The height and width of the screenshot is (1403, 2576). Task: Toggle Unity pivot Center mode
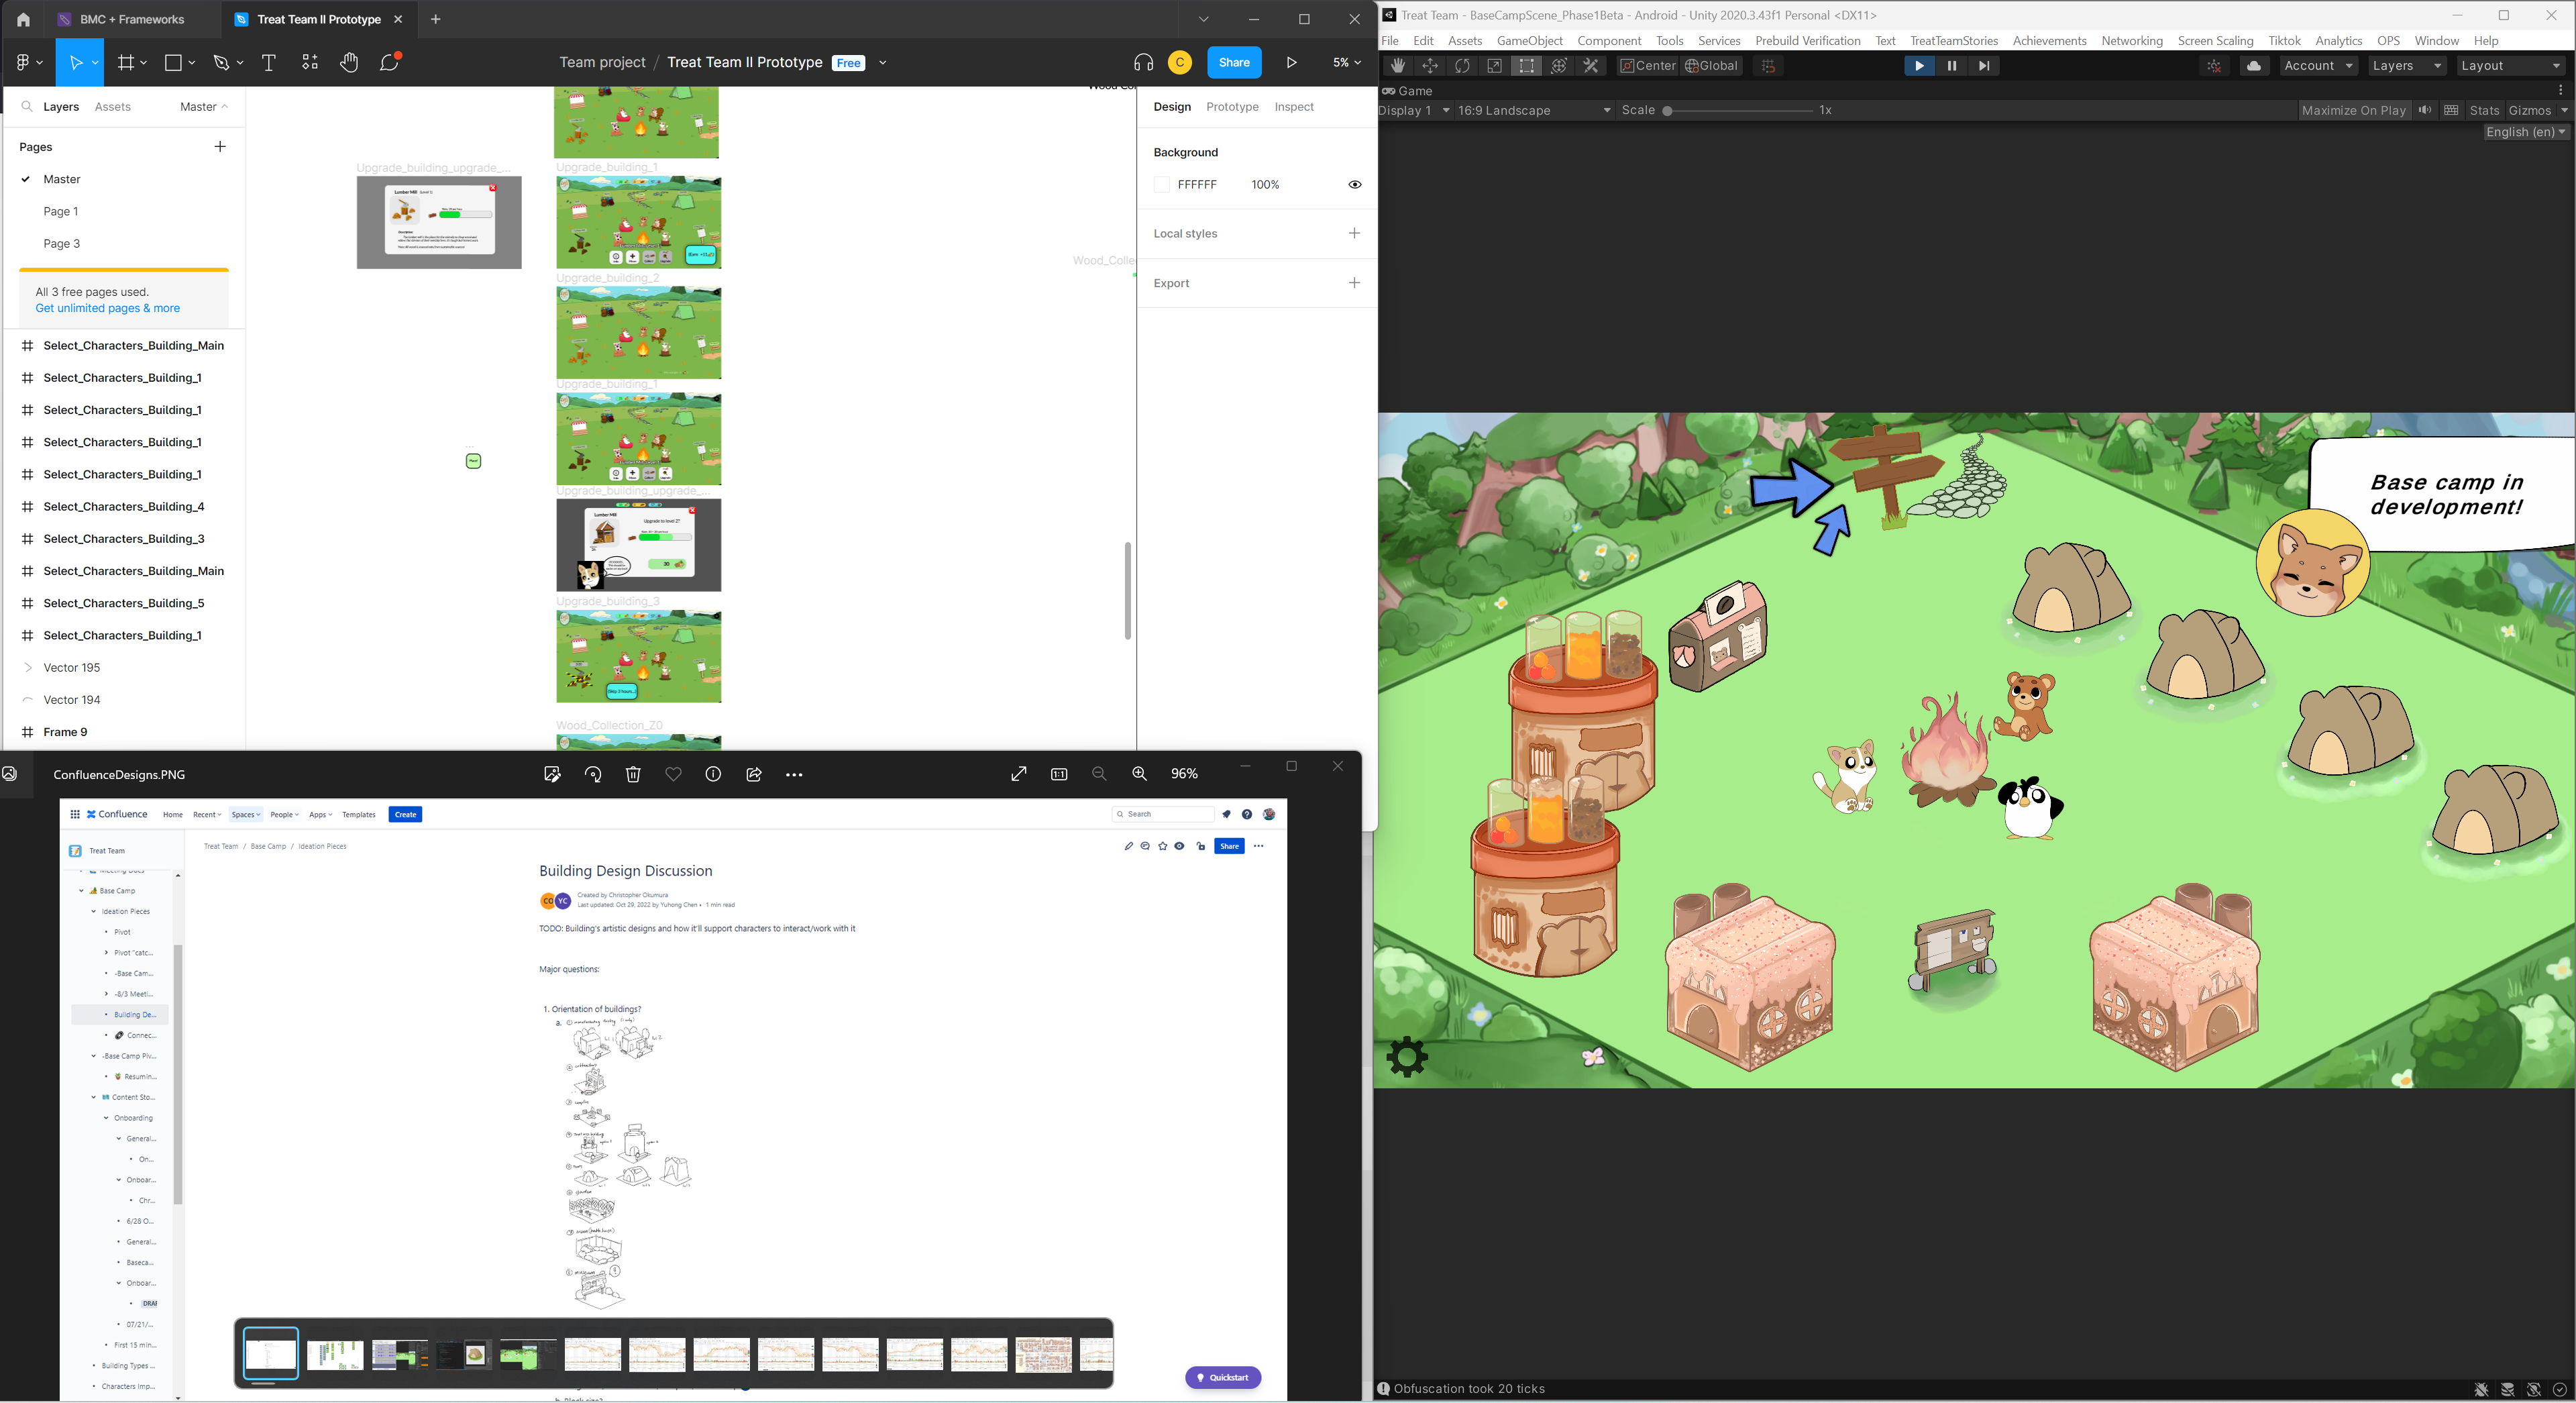[1647, 66]
